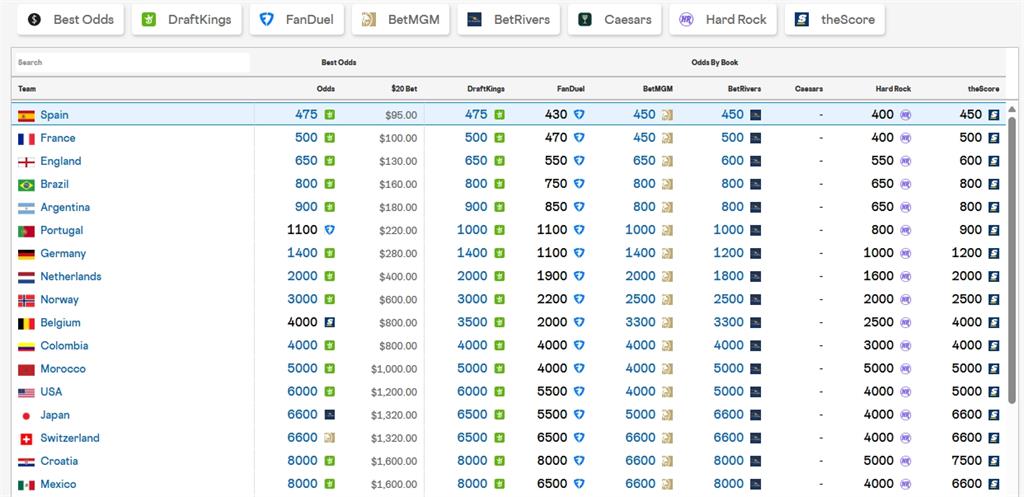
Task: Focus the team Search input field
Action: [133, 63]
